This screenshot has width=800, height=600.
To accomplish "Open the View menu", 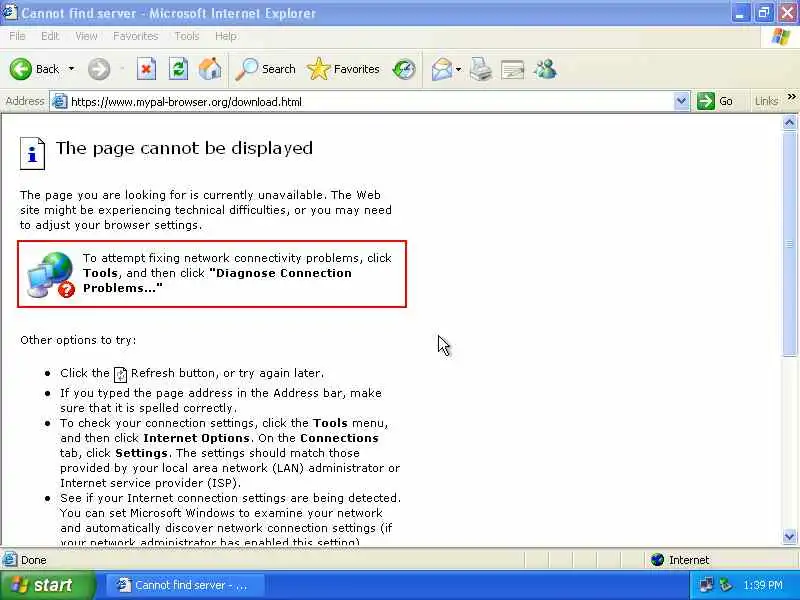I will [x=86, y=36].
